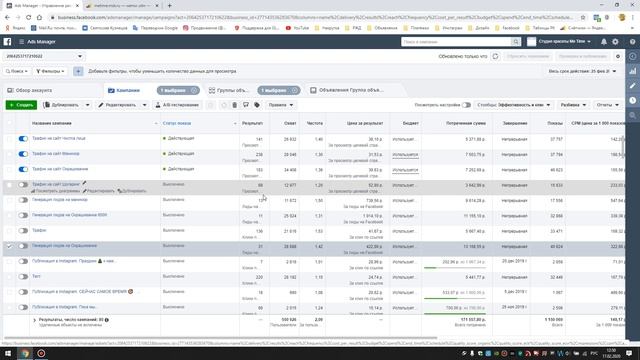
Task: Switch to the second browser tab
Action: pos(121,6)
